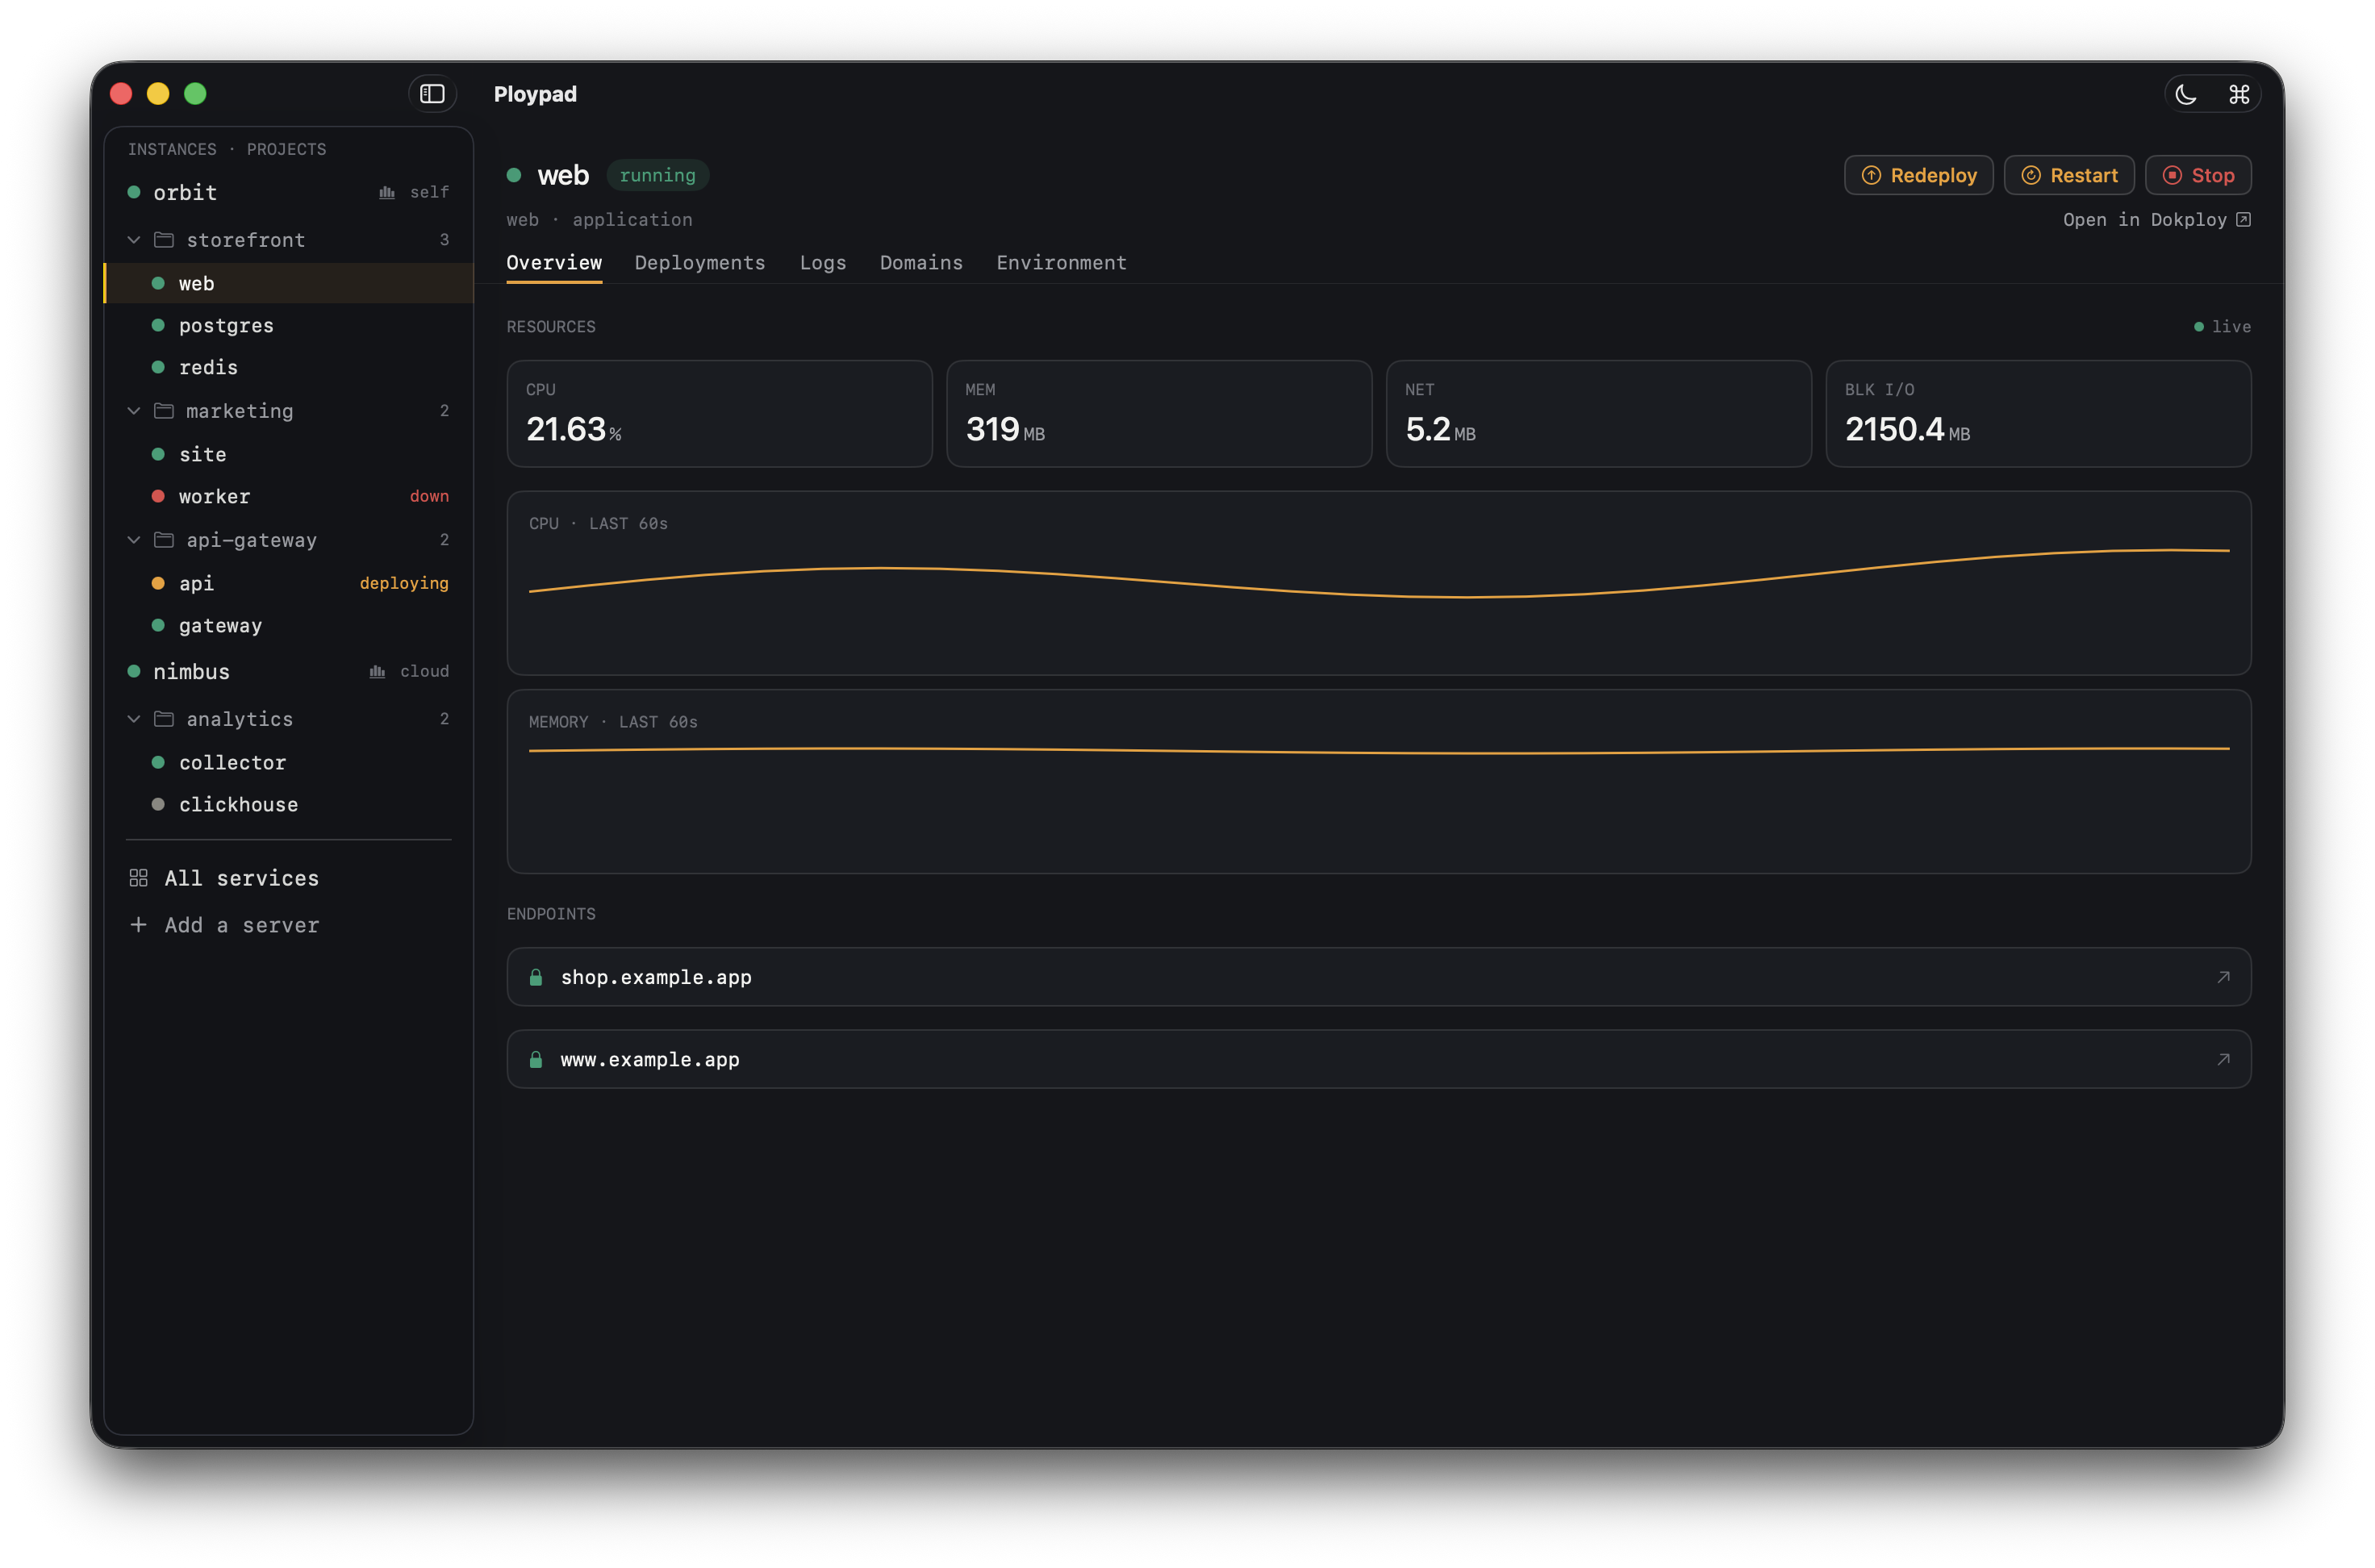Click the external link icon after Open in Dokploy
The width and height of the screenshot is (2375, 1568).
click(x=2243, y=220)
